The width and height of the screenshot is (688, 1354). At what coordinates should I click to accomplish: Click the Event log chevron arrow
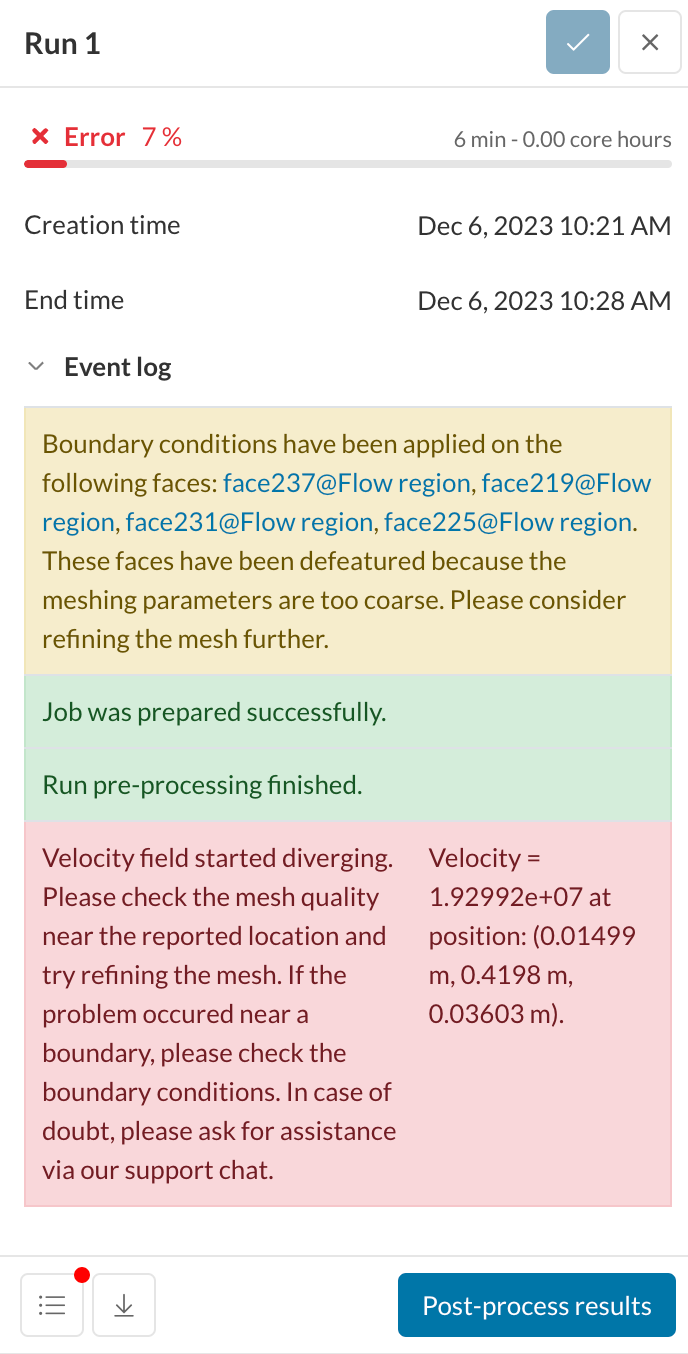(x=36, y=366)
